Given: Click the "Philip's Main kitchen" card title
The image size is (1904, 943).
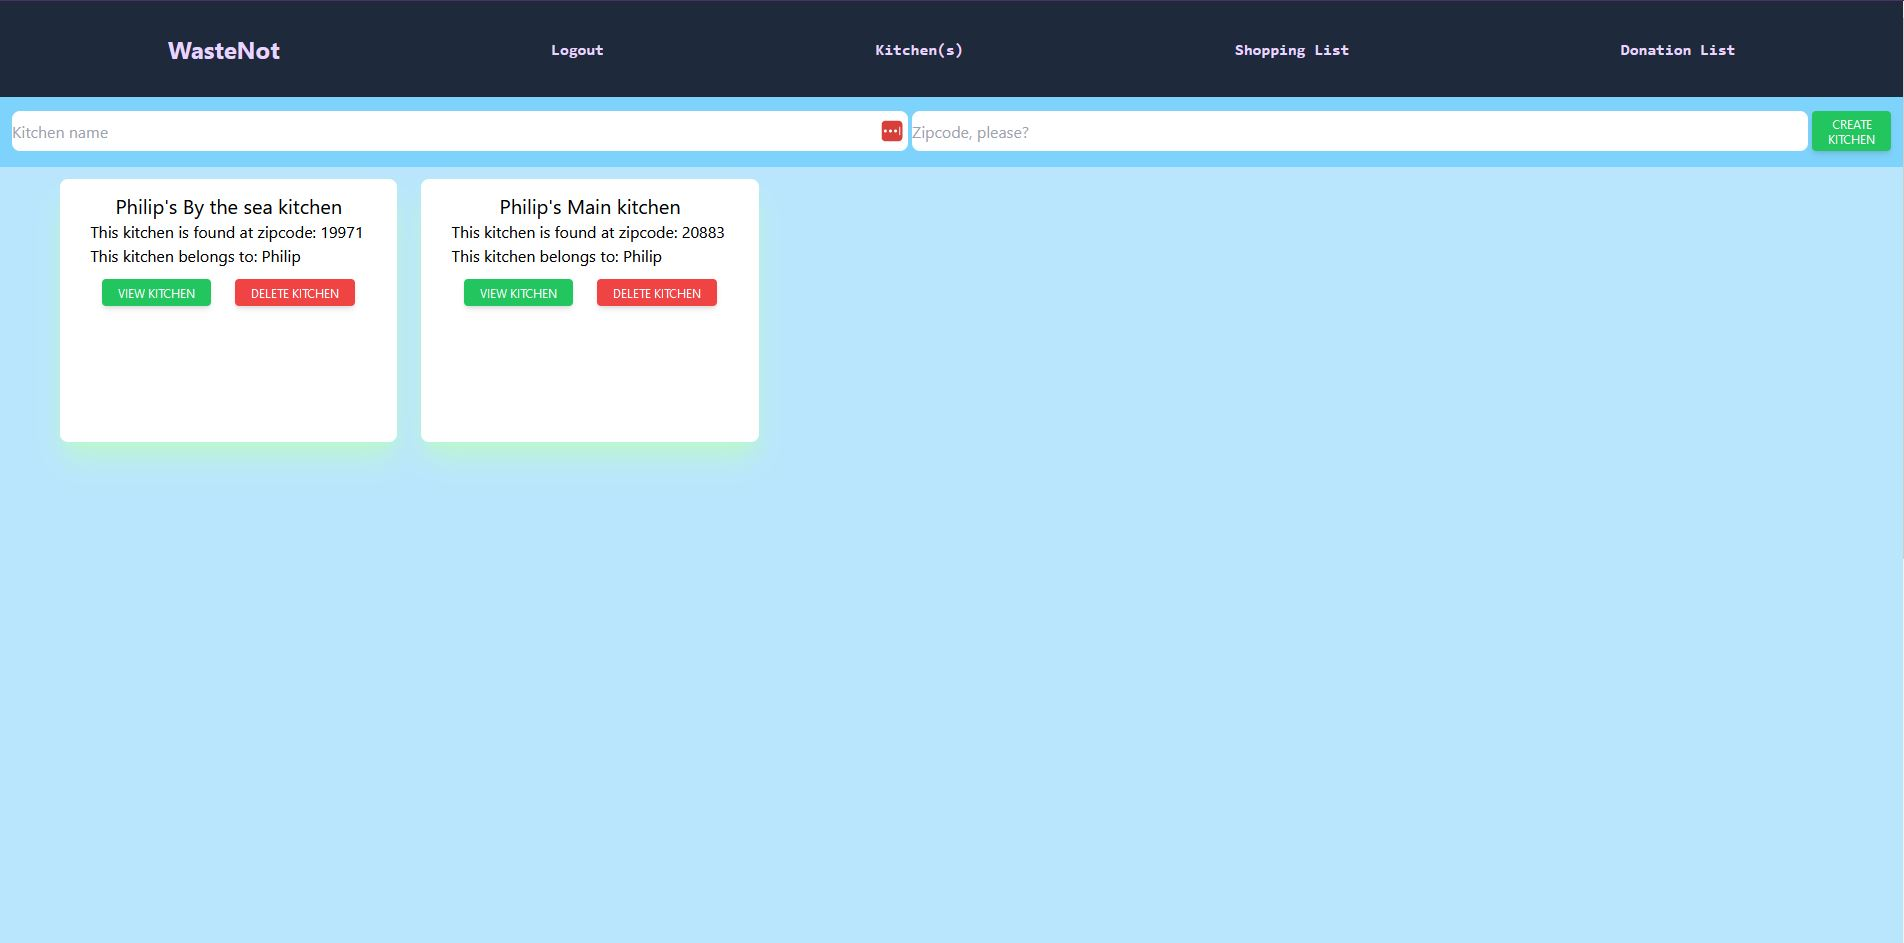Looking at the screenshot, I should [x=590, y=207].
